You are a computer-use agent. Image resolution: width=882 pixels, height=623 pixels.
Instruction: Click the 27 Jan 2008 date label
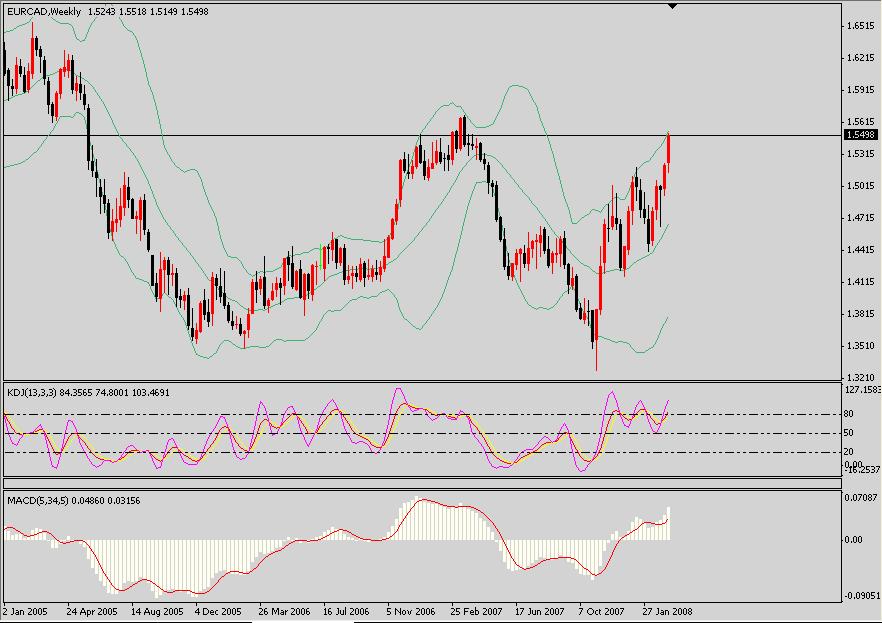pos(668,612)
